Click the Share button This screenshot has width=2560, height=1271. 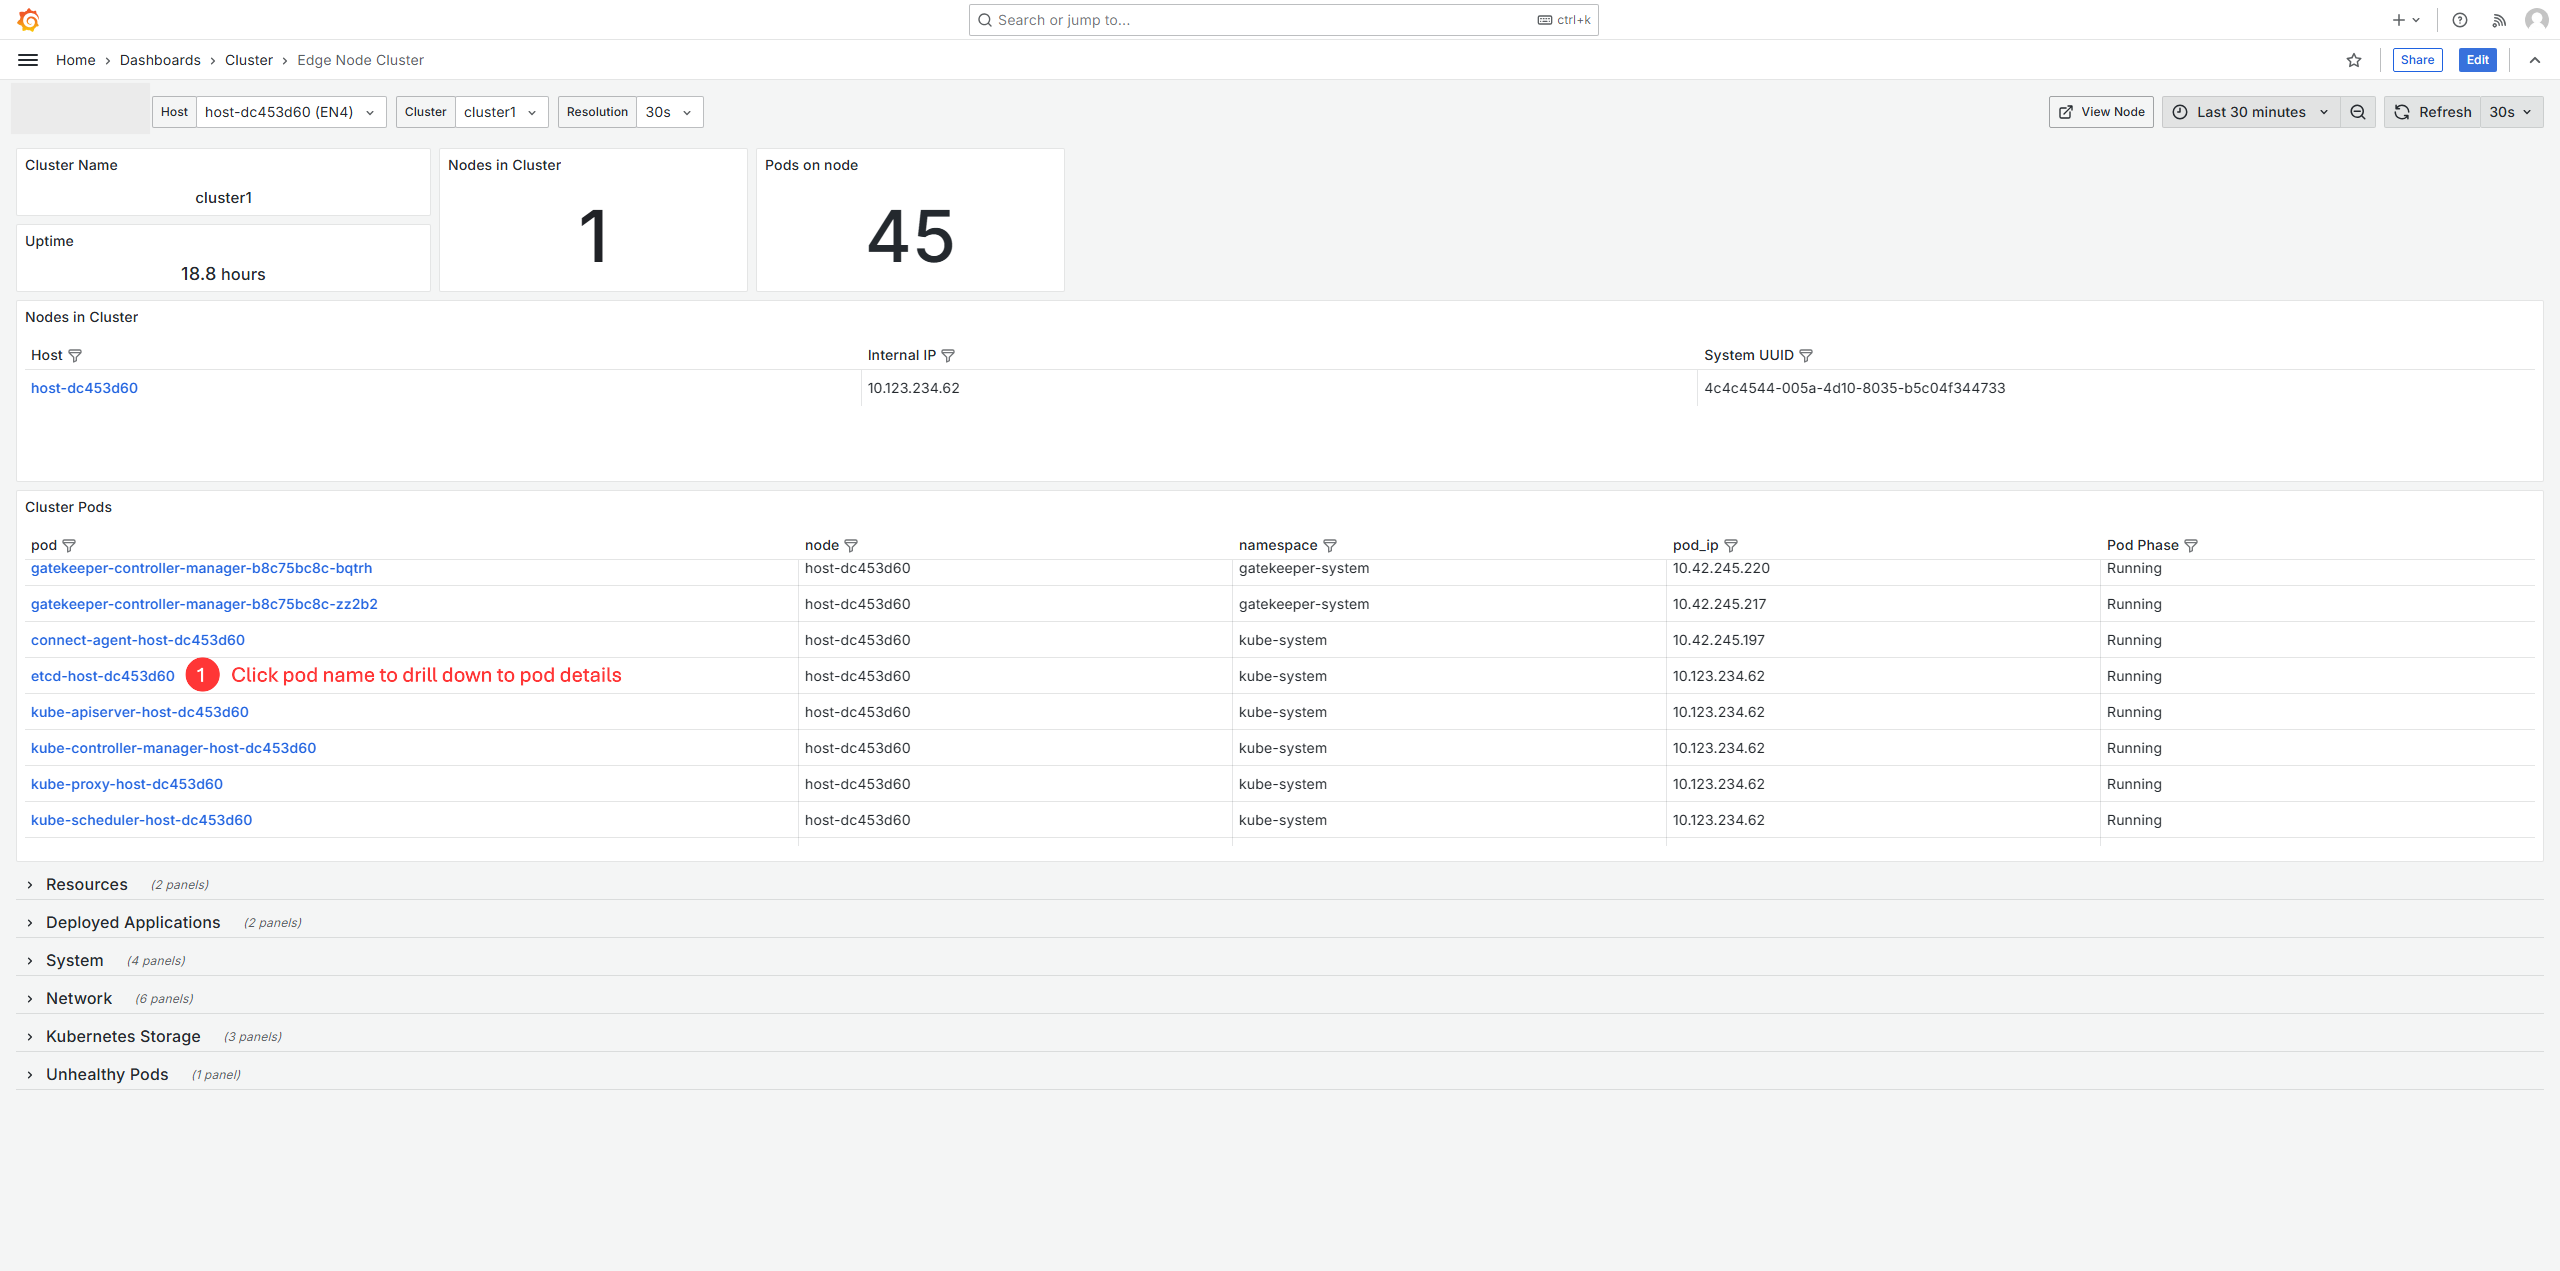pyautogui.click(x=2417, y=60)
